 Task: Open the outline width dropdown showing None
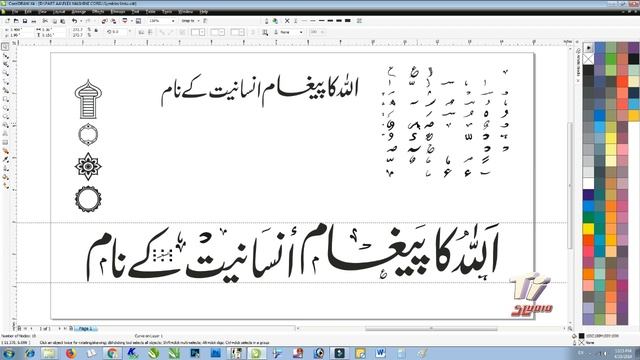291,32
